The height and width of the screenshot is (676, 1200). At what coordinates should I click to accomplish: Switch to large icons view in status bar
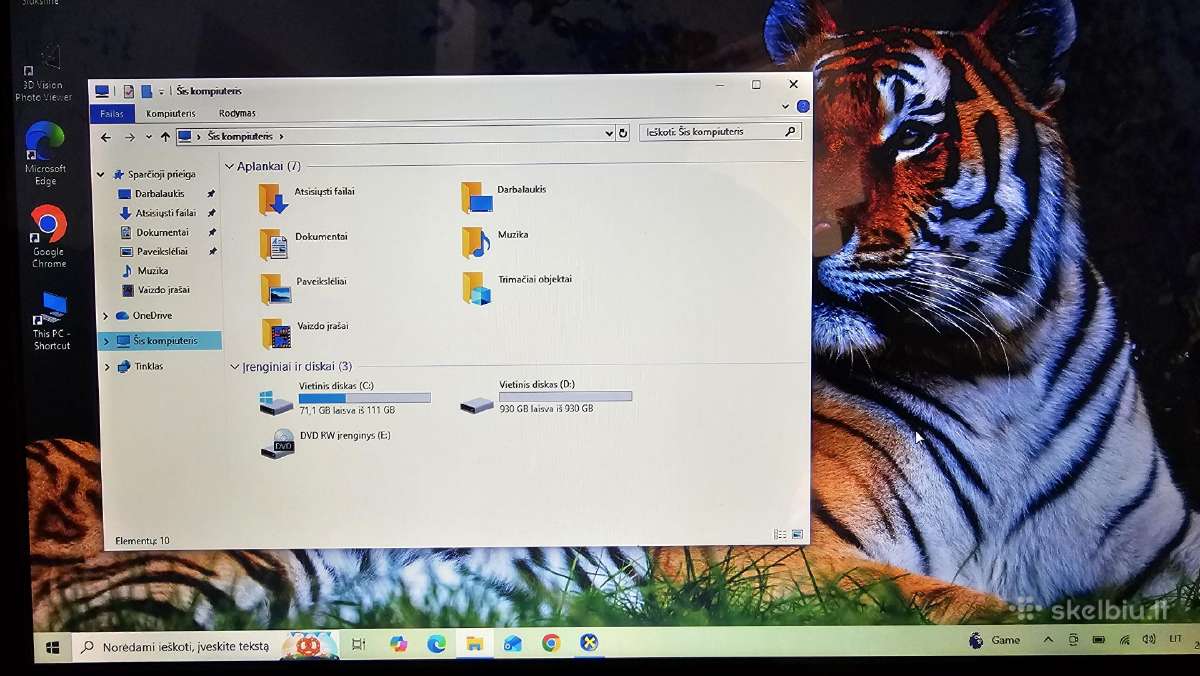click(797, 535)
